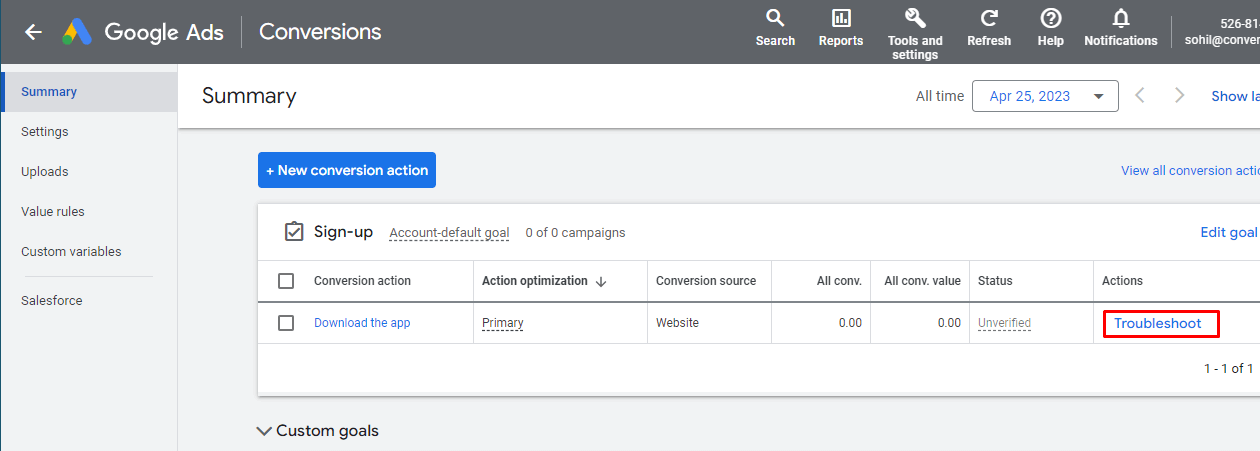This screenshot has height=451, width=1260.
Task: Open the Help menu
Action: pos(1051,28)
